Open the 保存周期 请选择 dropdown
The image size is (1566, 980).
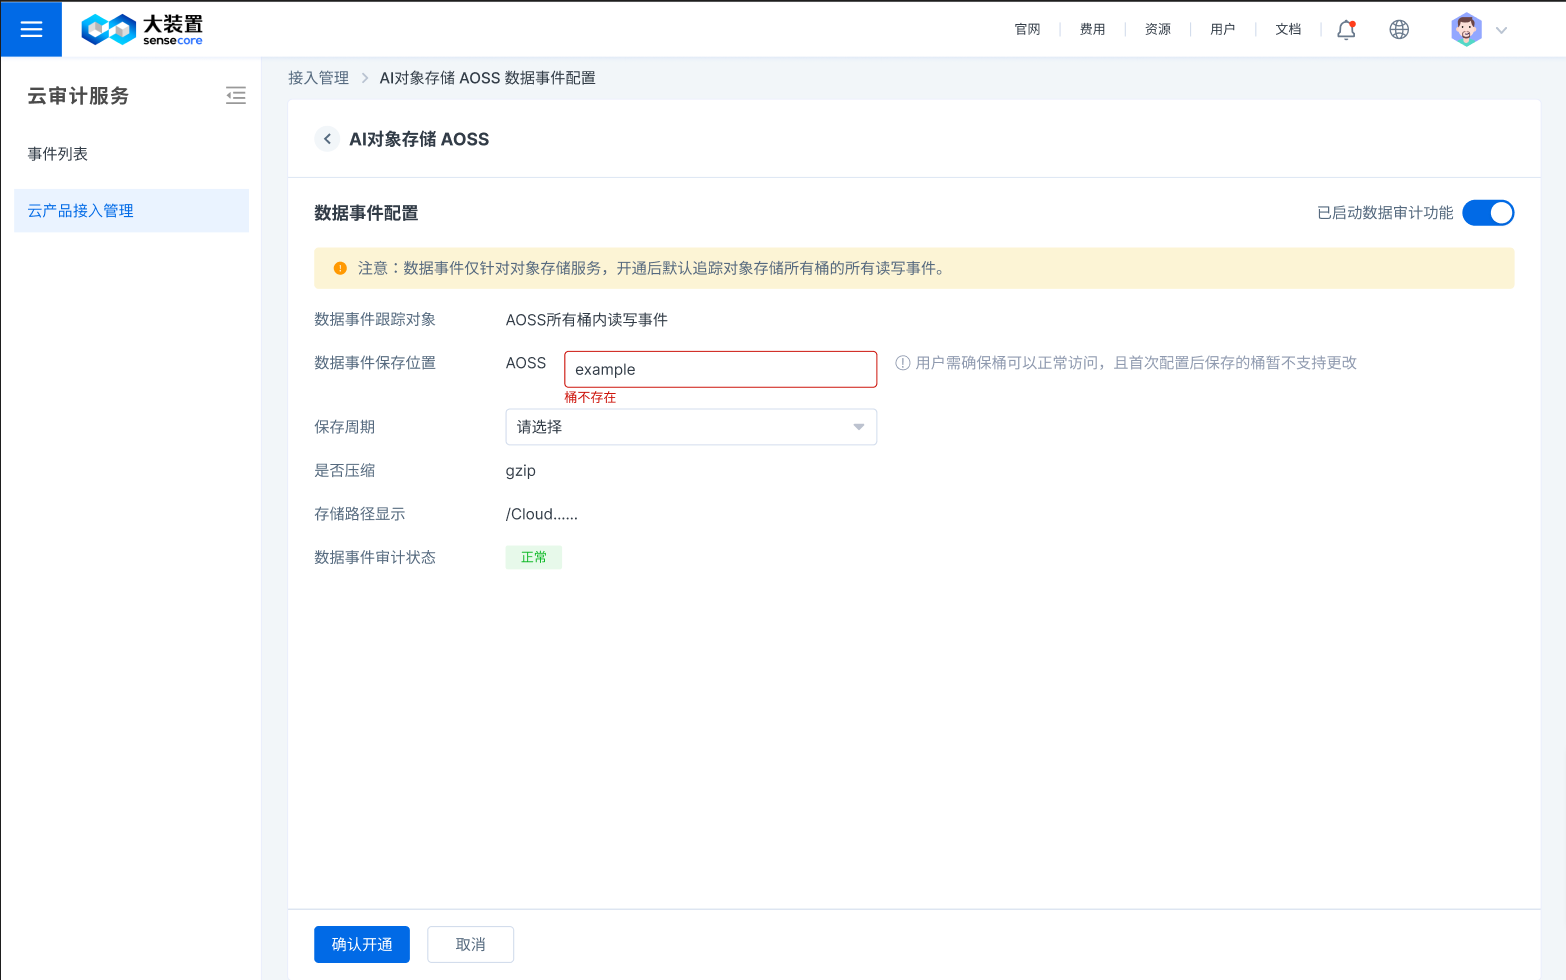click(691, 427)
